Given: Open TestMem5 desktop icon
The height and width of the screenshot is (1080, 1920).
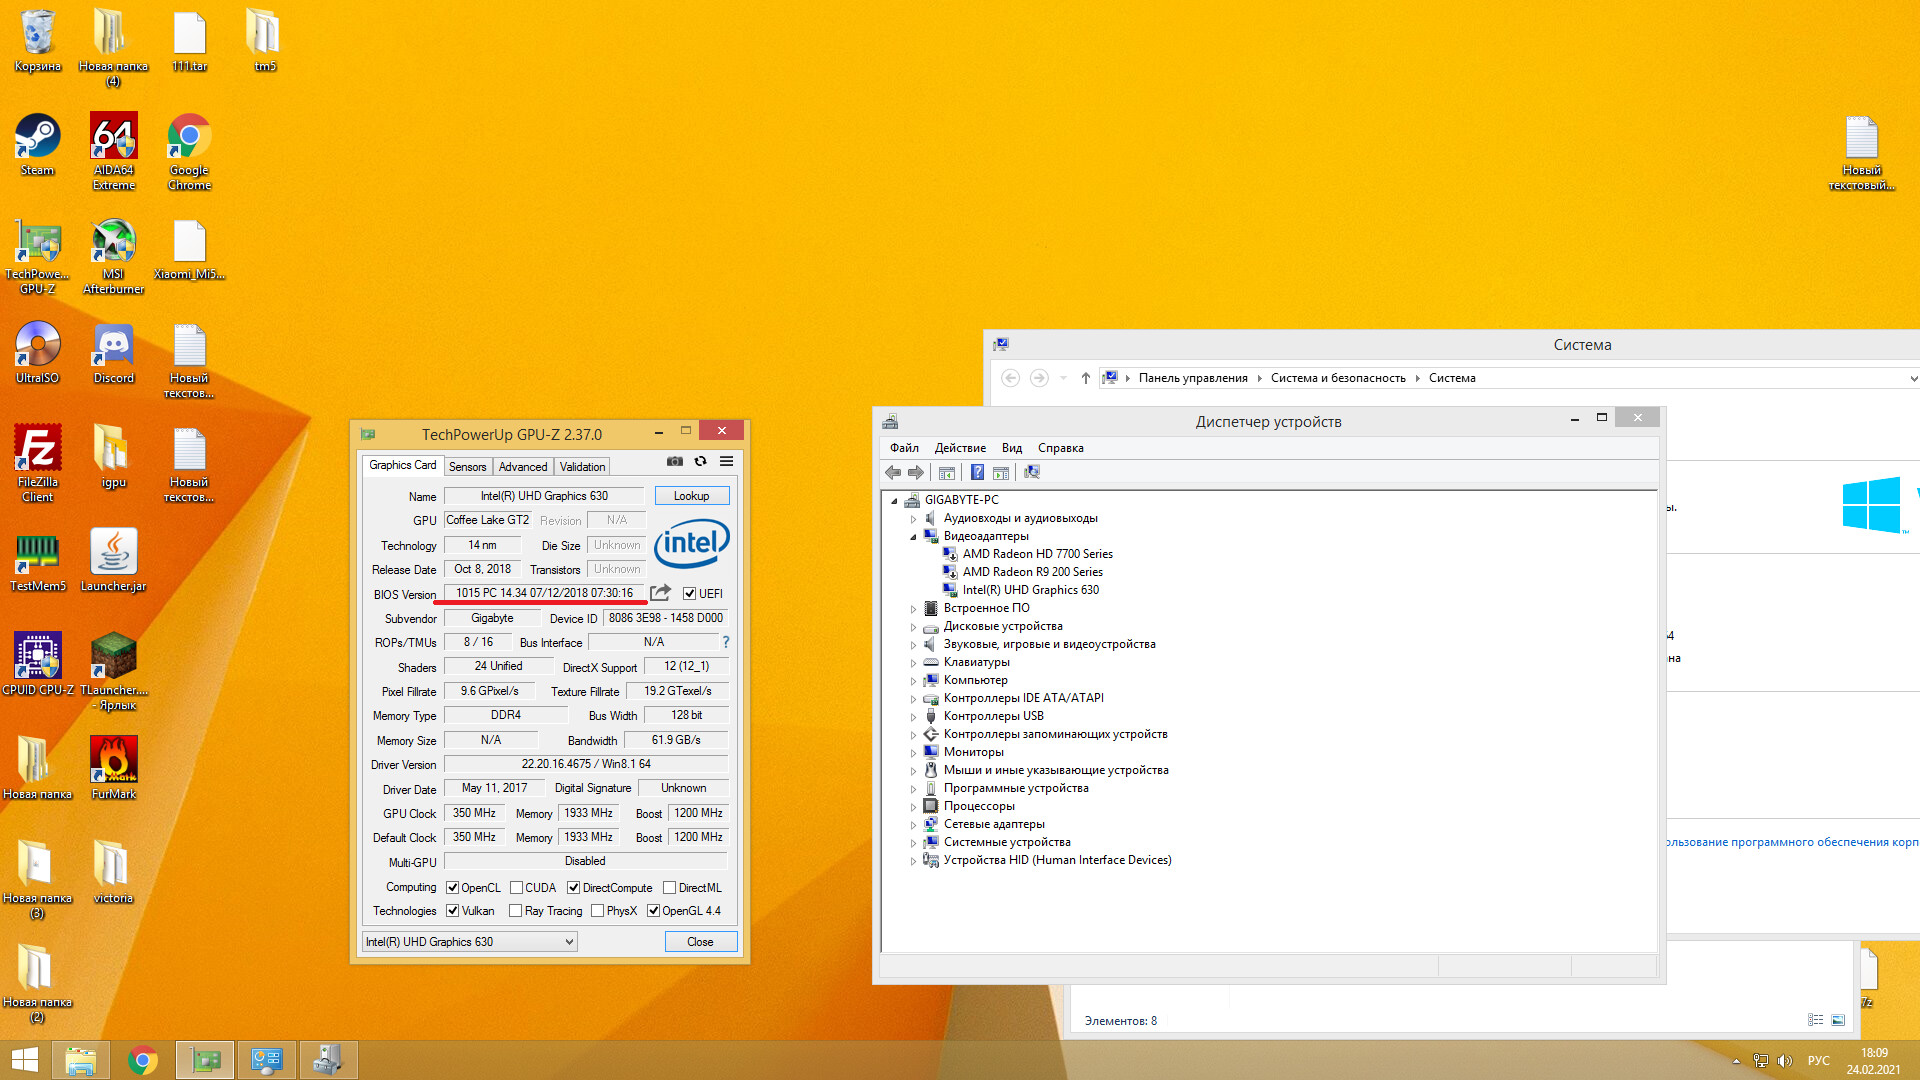Looking at the screenshot, I should point(37,561).
